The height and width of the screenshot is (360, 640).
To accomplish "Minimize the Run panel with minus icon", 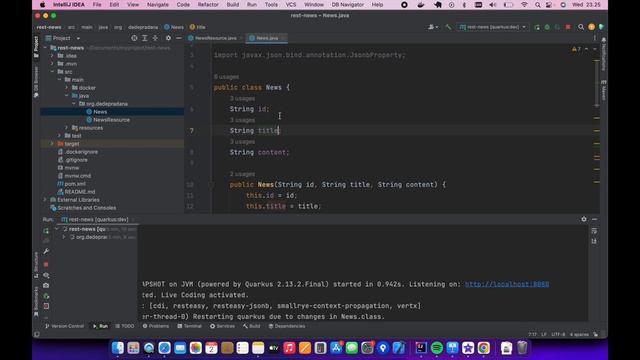I will (x=594, y=219).
